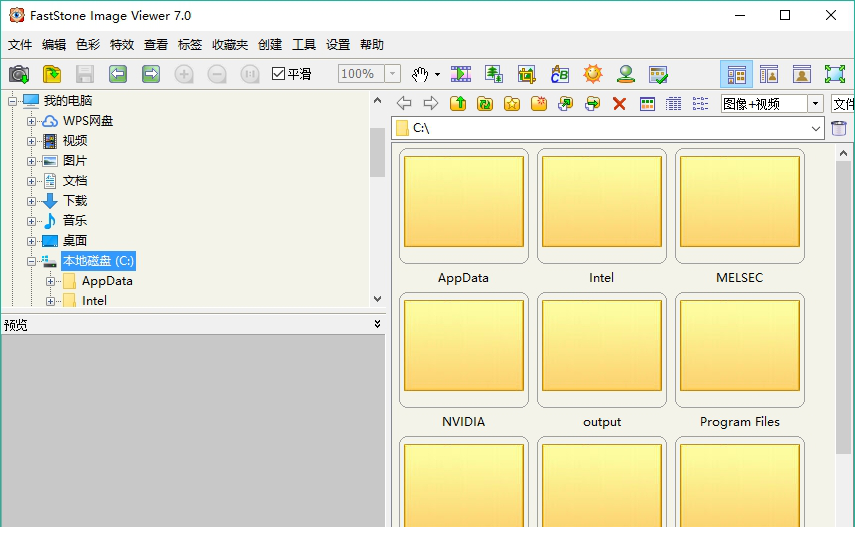Switch to thumbnails view mode

[x=647, y=103]
